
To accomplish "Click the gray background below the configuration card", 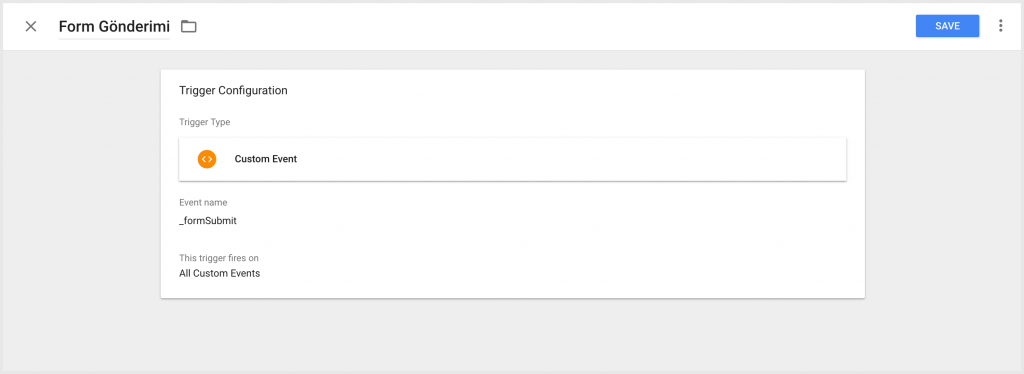I will point(513,336).
